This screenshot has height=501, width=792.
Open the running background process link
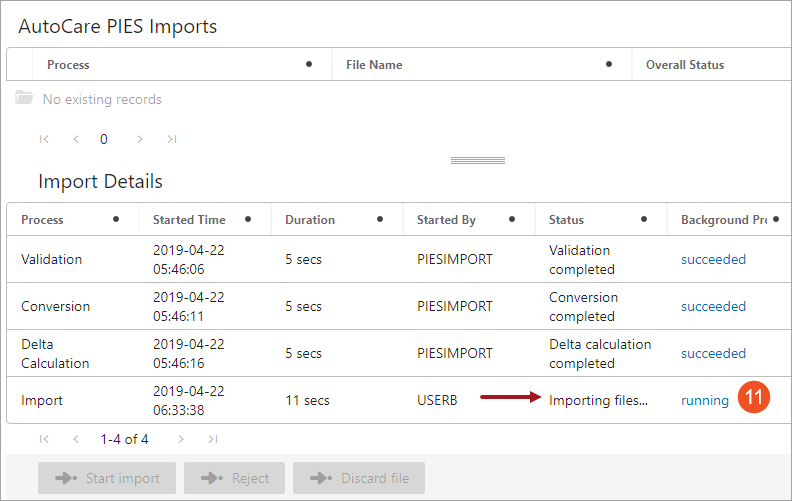pyautogui.click(x=705, y=400)
